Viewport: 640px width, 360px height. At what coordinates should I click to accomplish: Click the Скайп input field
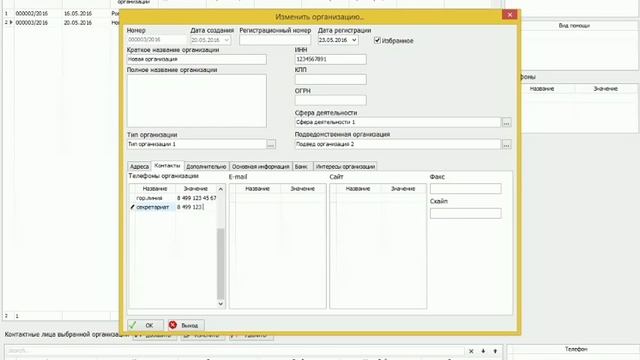click(465, 213)
